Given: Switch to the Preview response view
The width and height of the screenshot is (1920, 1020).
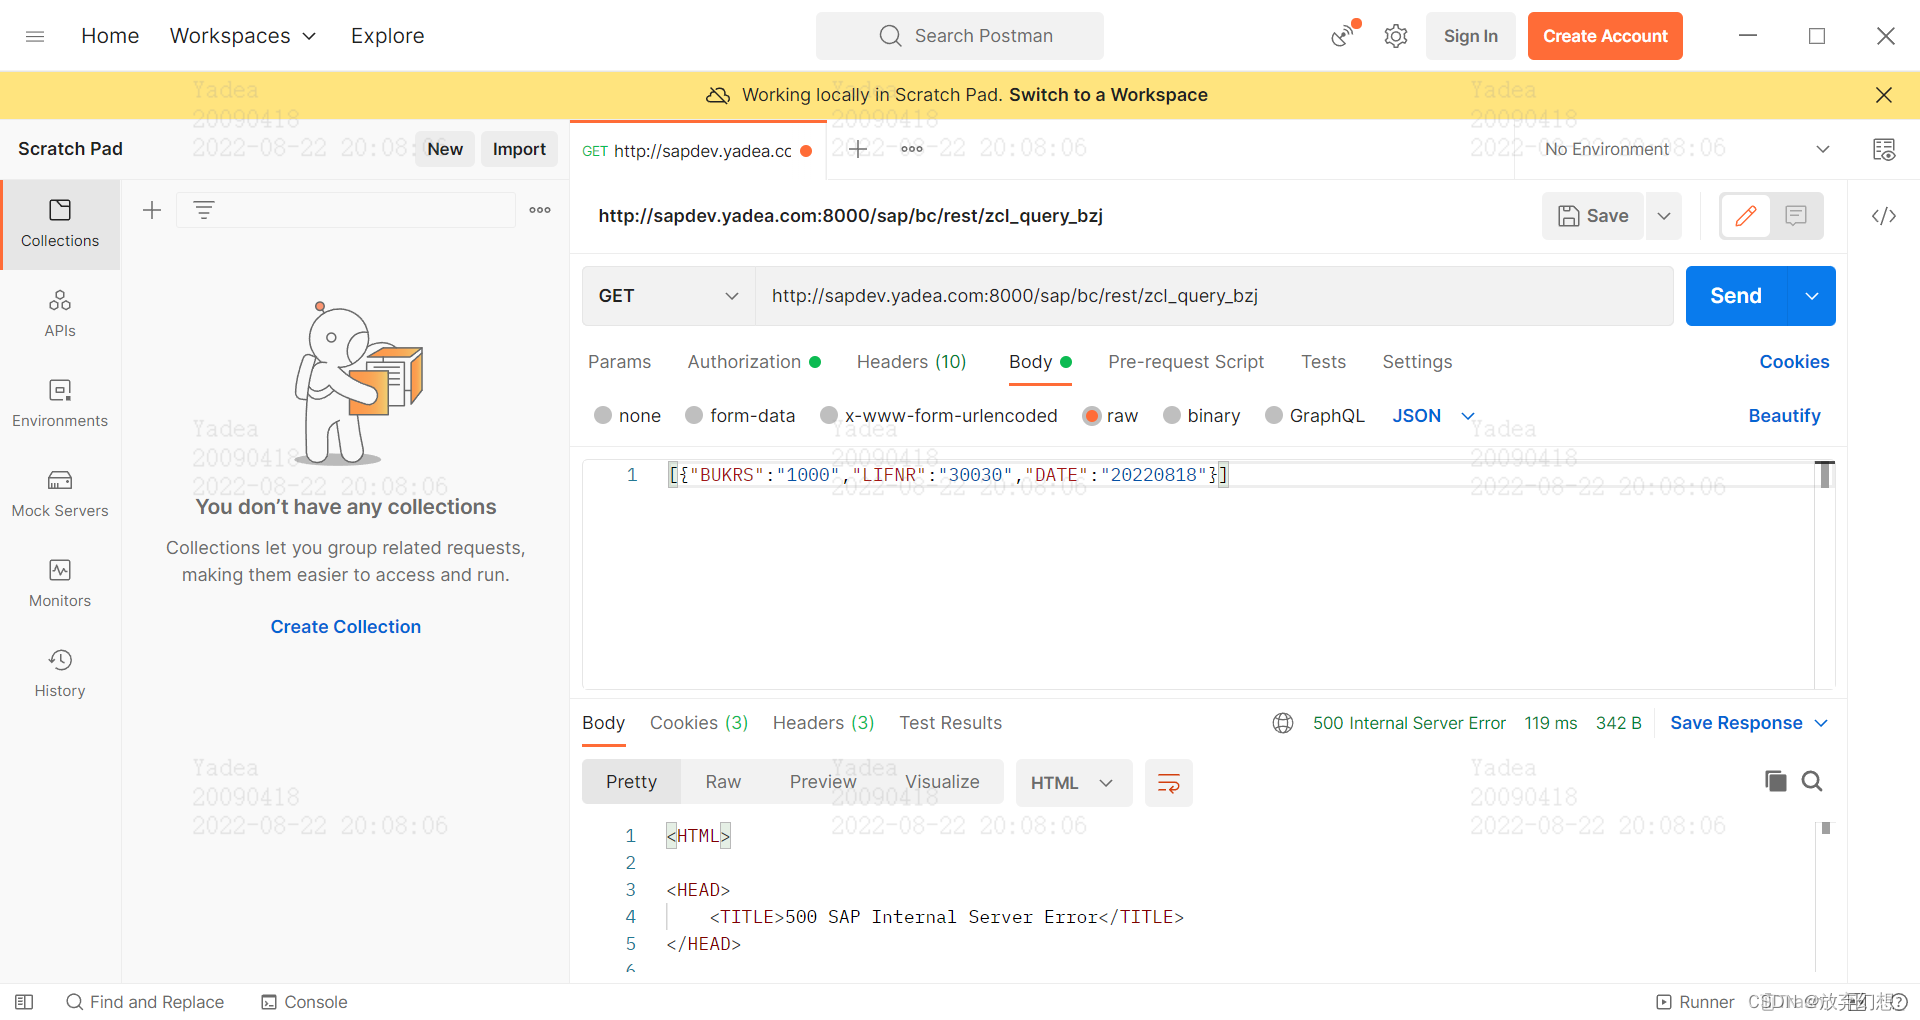Looking at the screenshot, I should click(x=823, y=782).
